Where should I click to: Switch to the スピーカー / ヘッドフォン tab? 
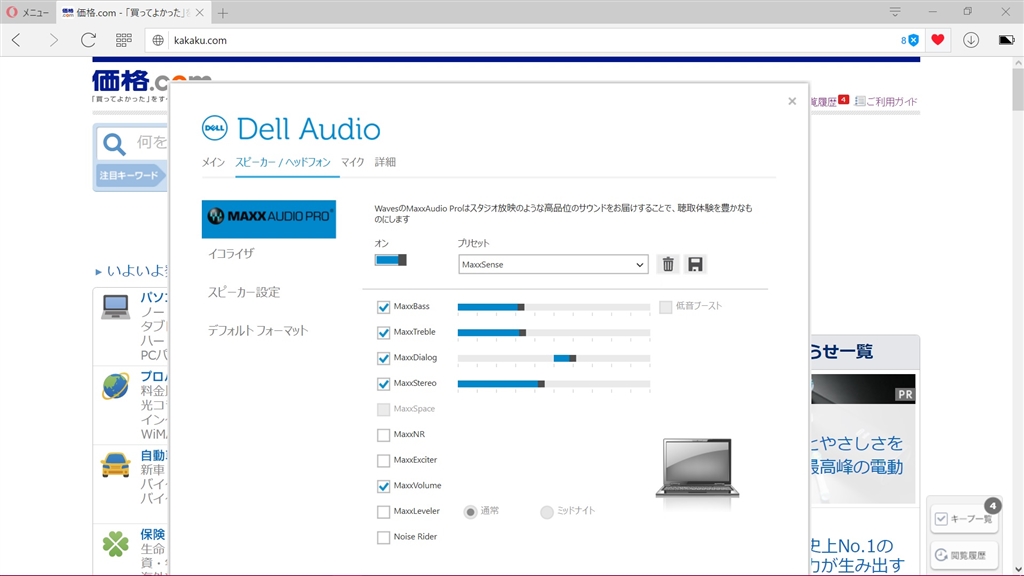pyautogui.click(x=283, y=162)
